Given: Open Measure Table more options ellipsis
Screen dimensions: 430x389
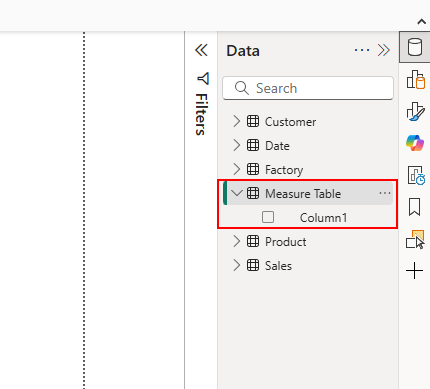Looking at the screenshot, I should (x=385, y=193).
